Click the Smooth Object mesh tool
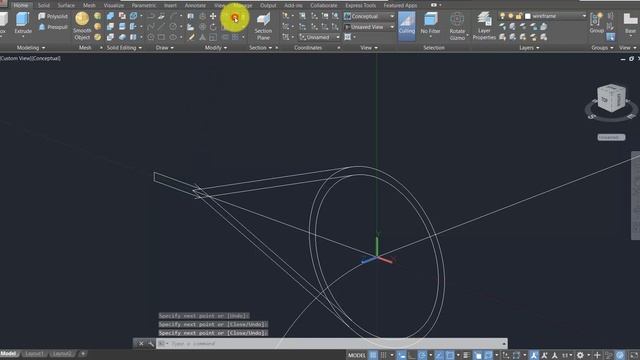This screenshot has height=360, width=640. coord(82,26)
